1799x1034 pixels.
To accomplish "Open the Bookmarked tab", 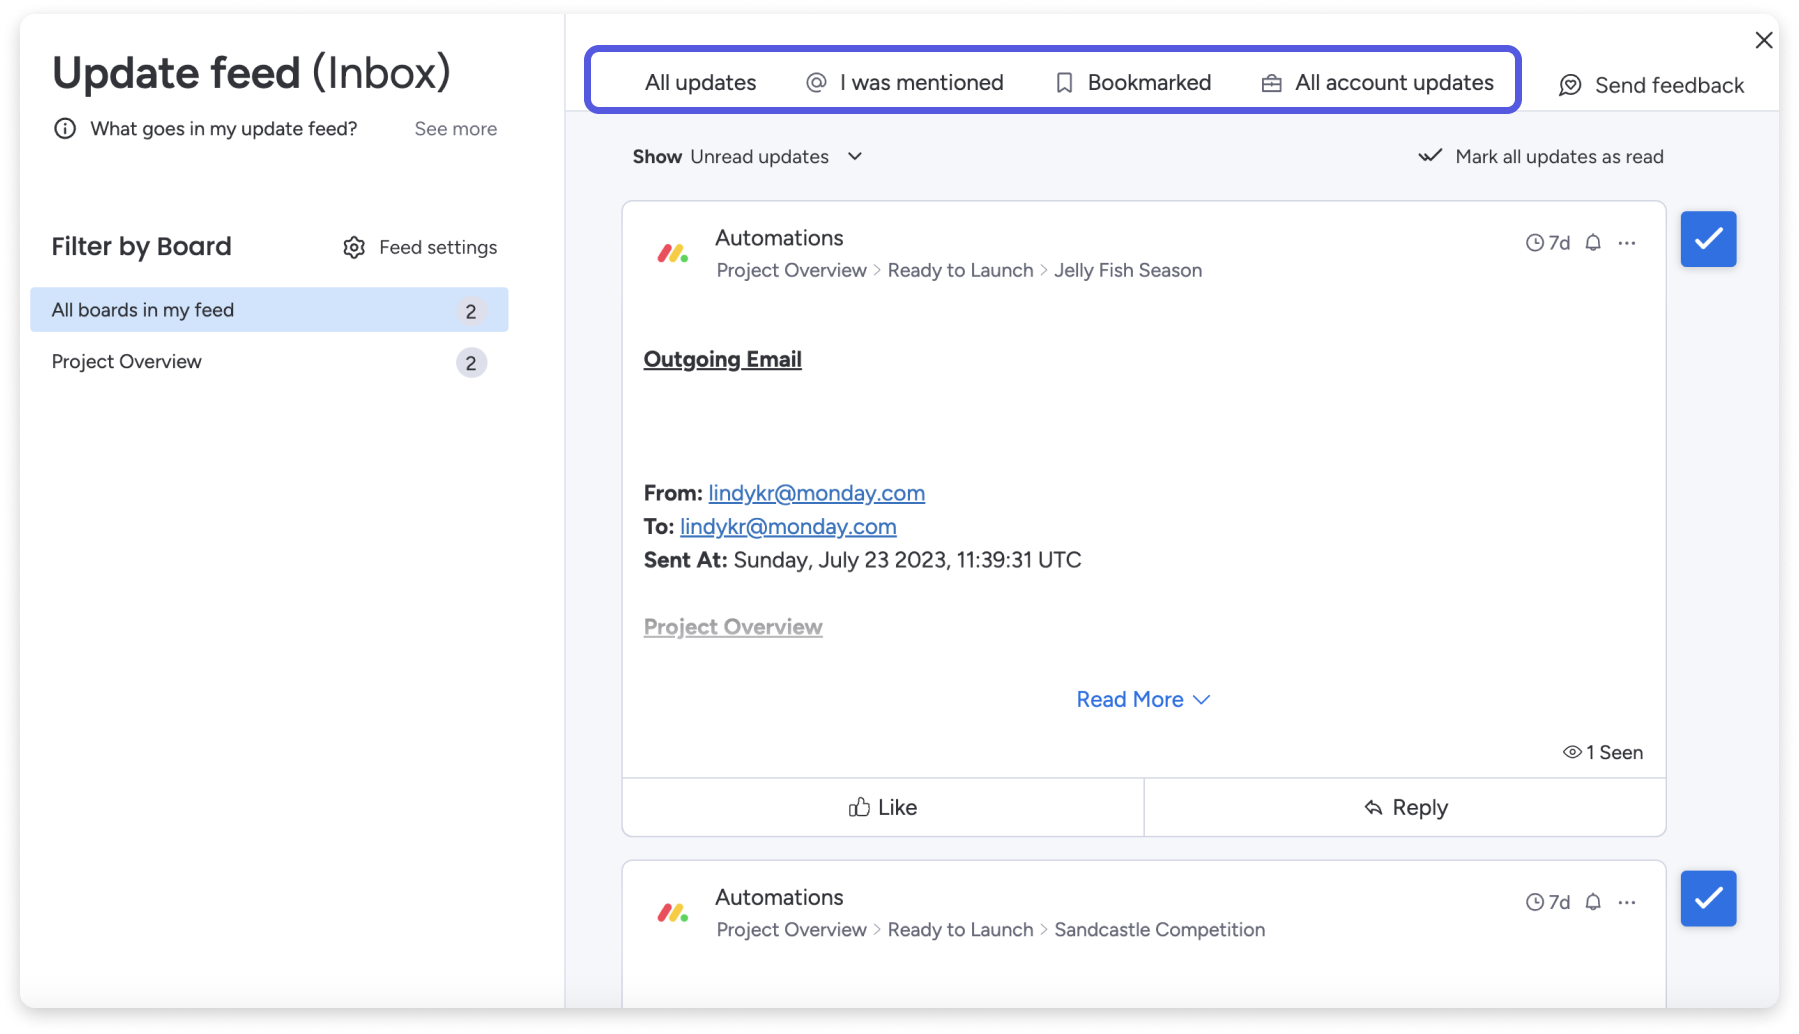I will (x=1134, y=83).
